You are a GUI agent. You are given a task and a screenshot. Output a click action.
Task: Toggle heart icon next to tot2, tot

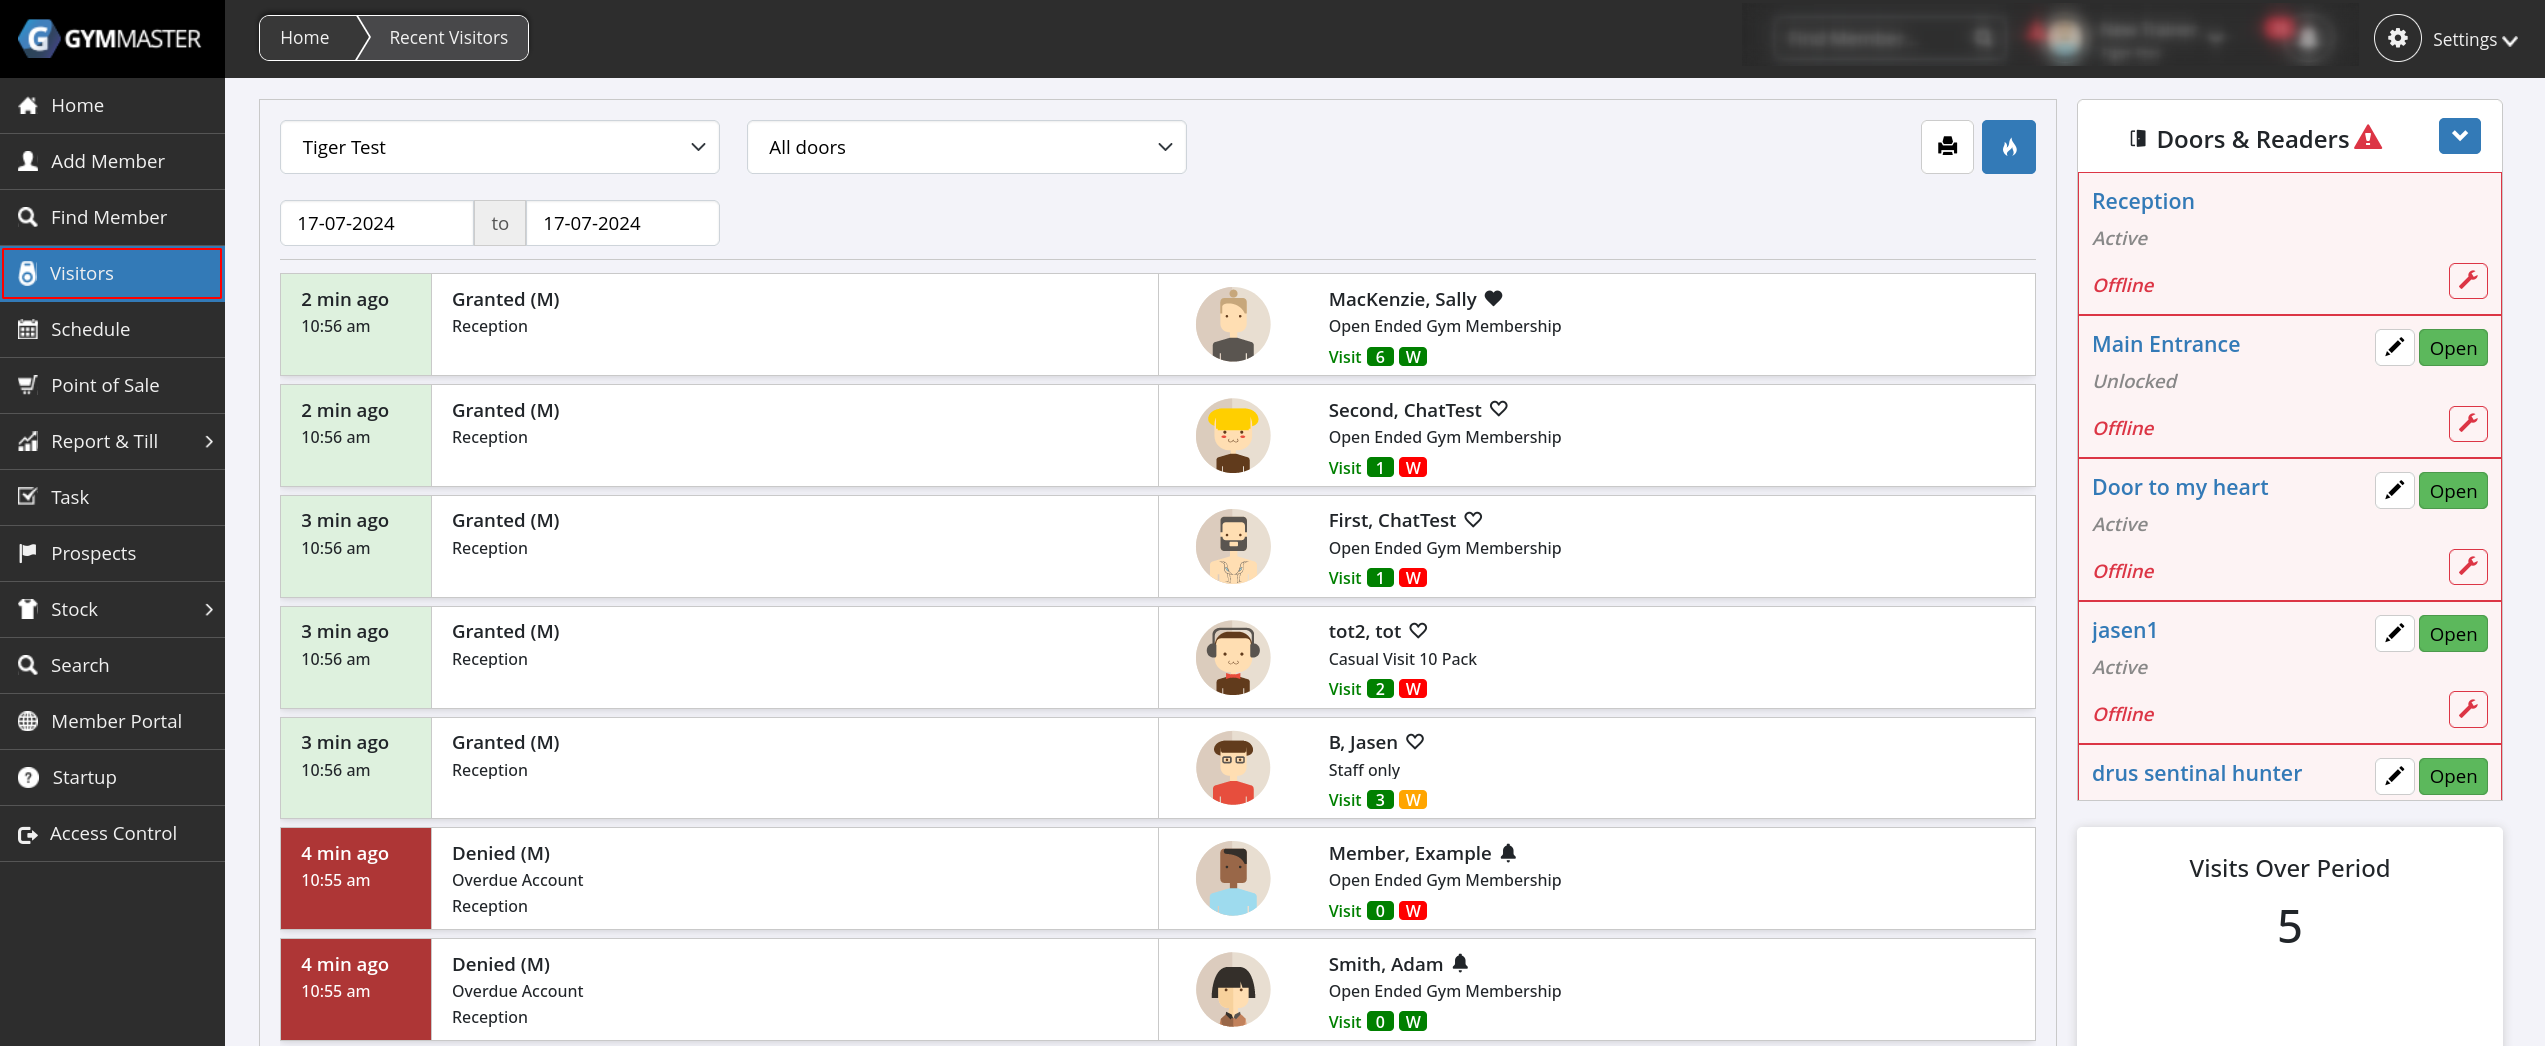[1418, 631]
